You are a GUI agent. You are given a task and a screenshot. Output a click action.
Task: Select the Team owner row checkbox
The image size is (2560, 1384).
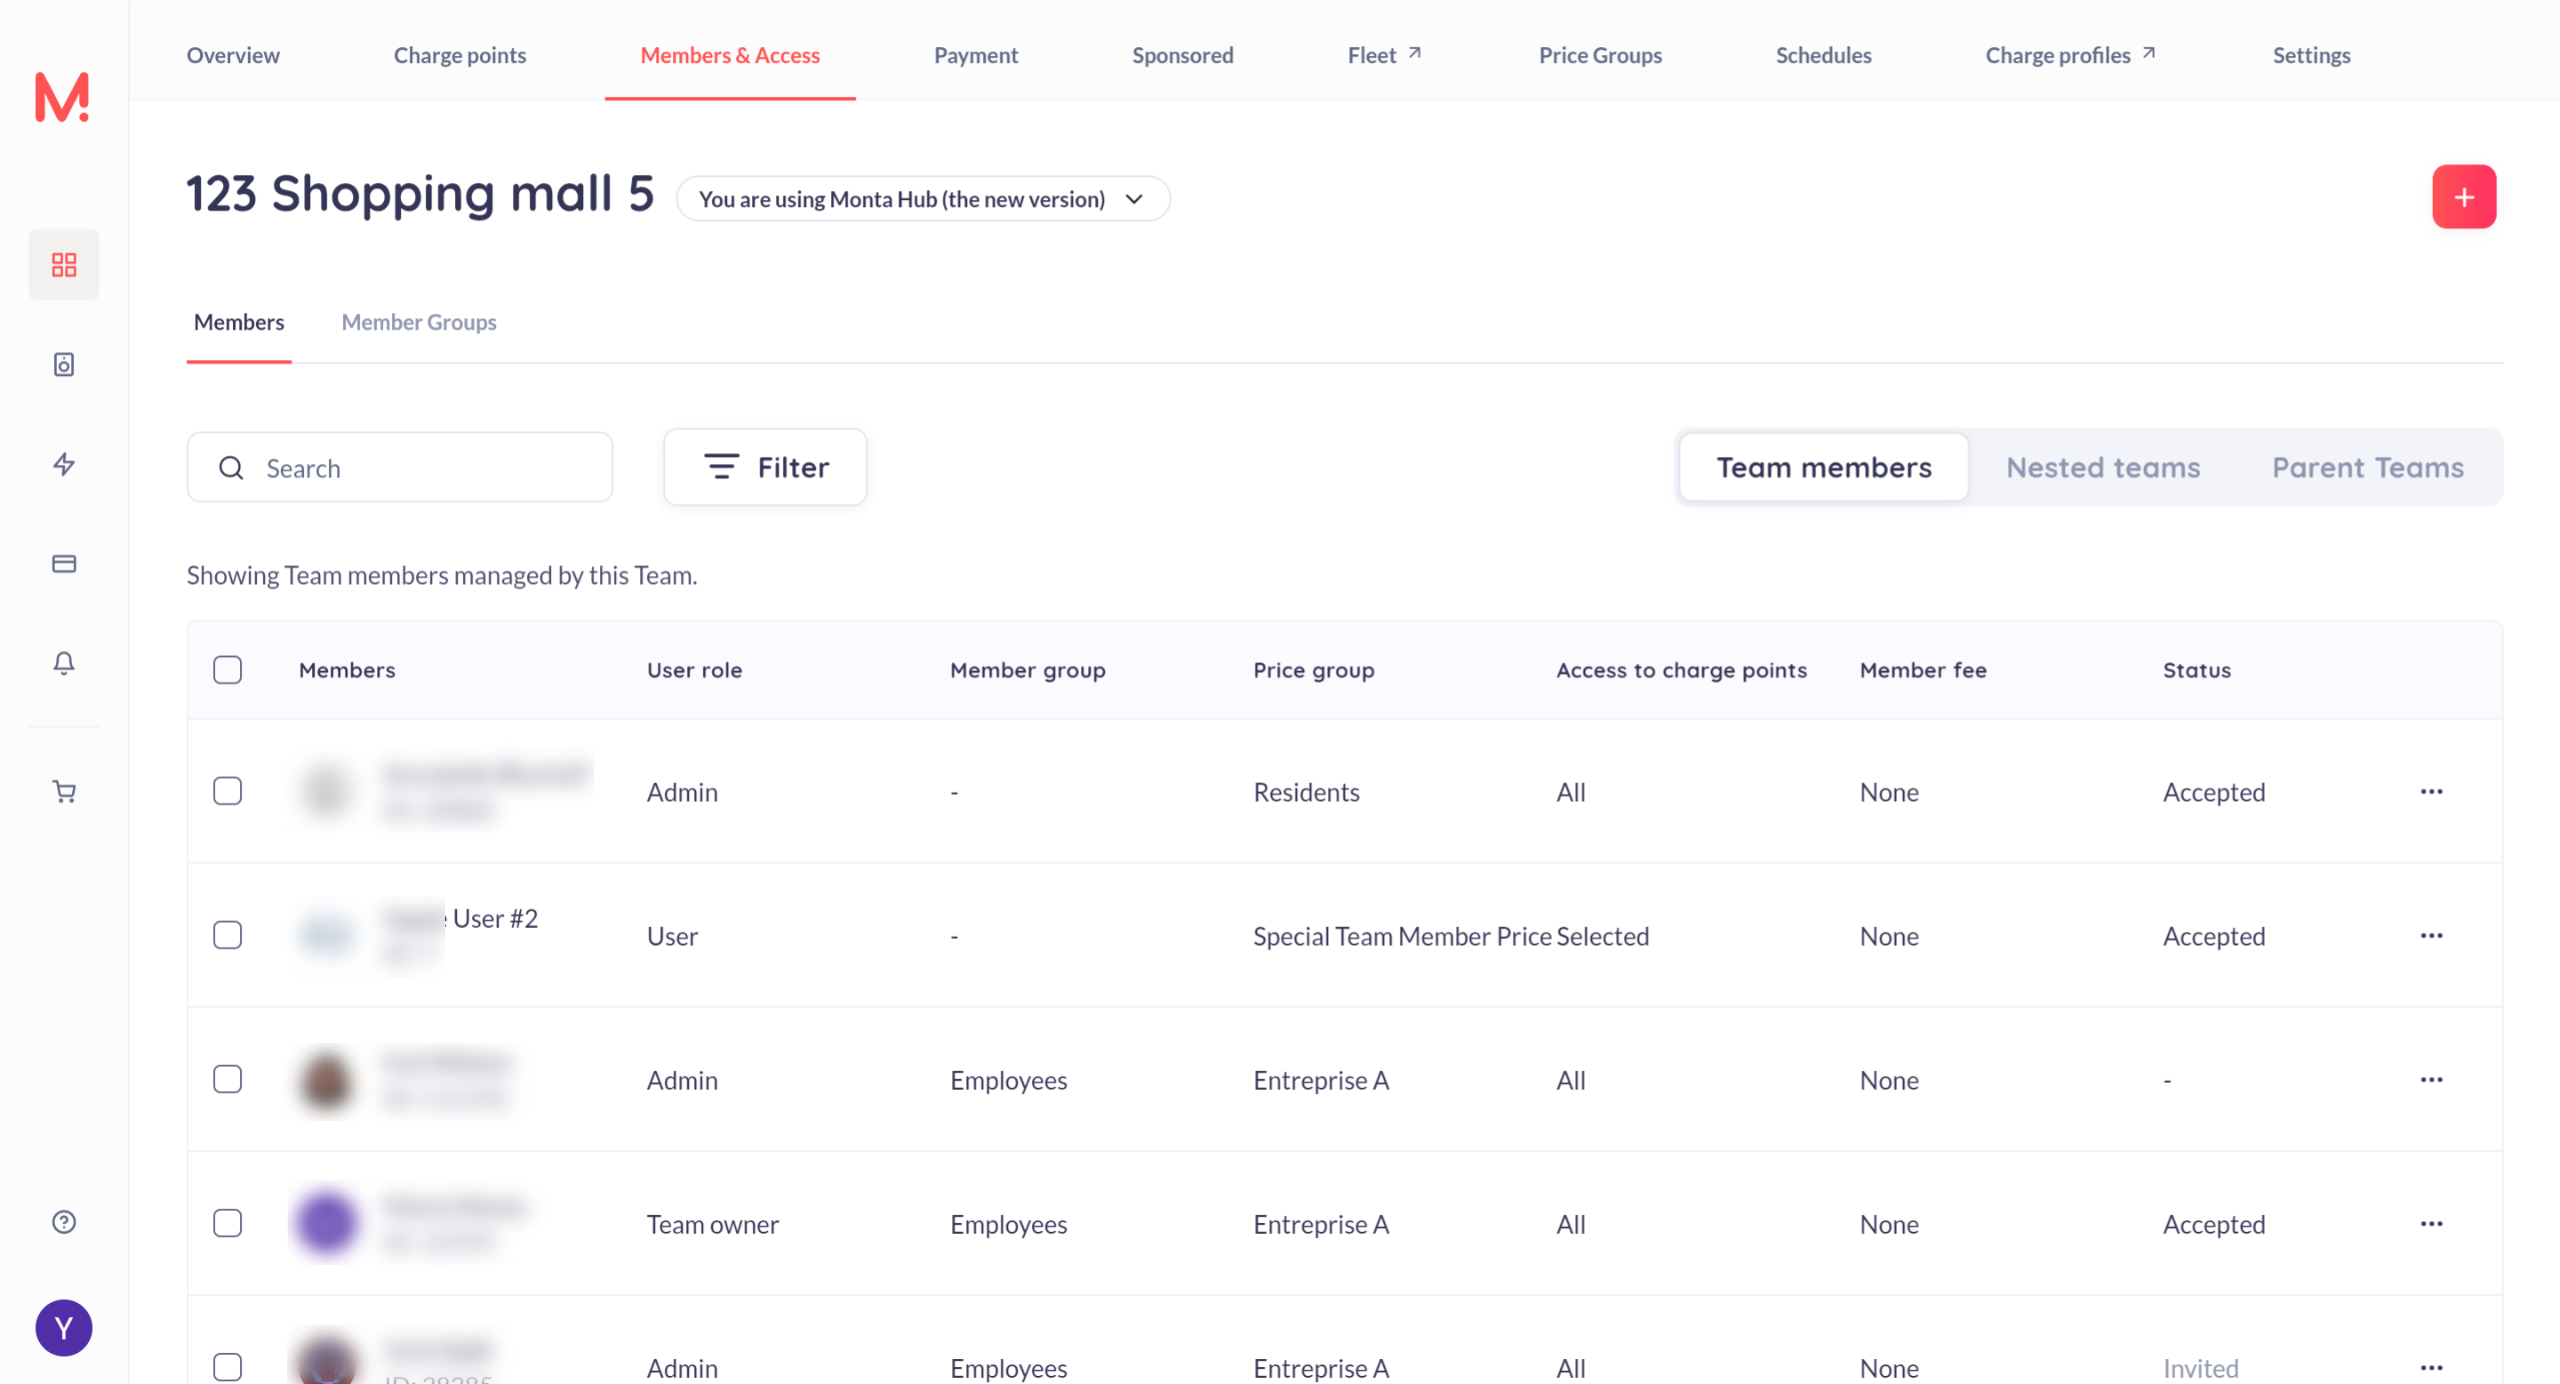tap(228, 1223)
